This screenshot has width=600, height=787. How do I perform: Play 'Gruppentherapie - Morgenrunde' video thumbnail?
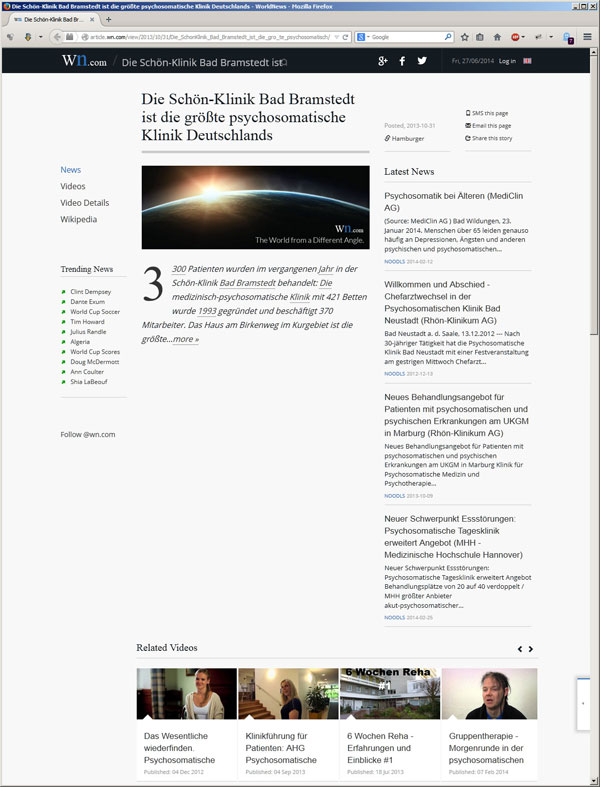click(x=490, y=694)
